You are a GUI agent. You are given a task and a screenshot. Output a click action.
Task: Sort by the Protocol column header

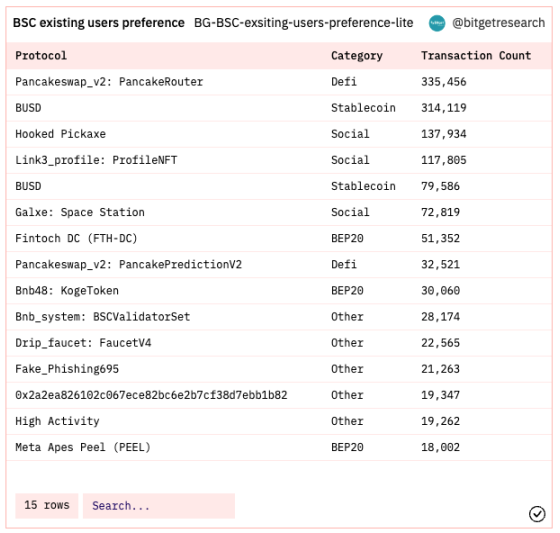click(x=41, y=56)
